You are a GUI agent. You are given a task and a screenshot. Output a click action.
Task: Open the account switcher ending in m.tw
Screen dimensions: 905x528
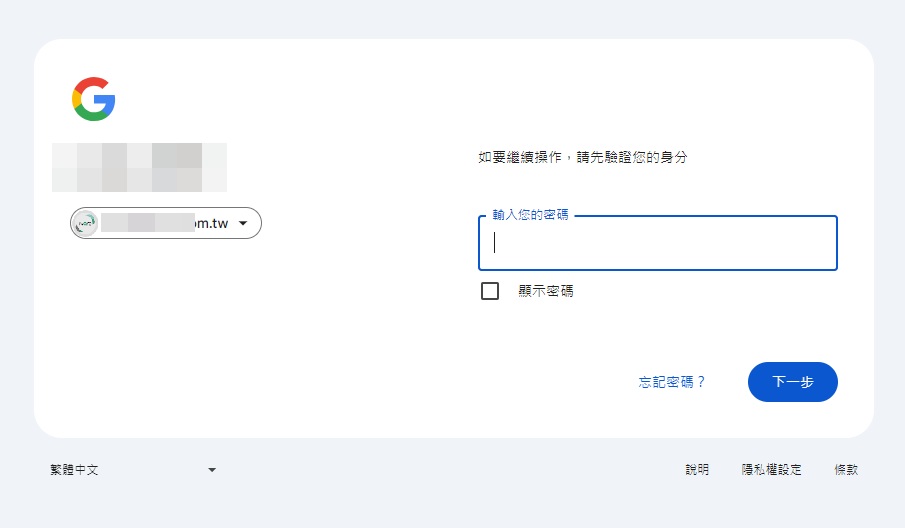click(166, 223)
